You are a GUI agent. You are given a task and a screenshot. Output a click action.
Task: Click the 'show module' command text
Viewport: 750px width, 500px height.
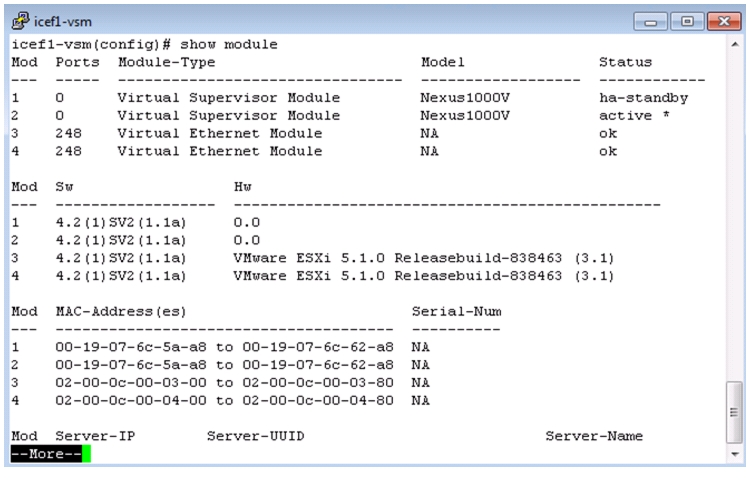229,44
